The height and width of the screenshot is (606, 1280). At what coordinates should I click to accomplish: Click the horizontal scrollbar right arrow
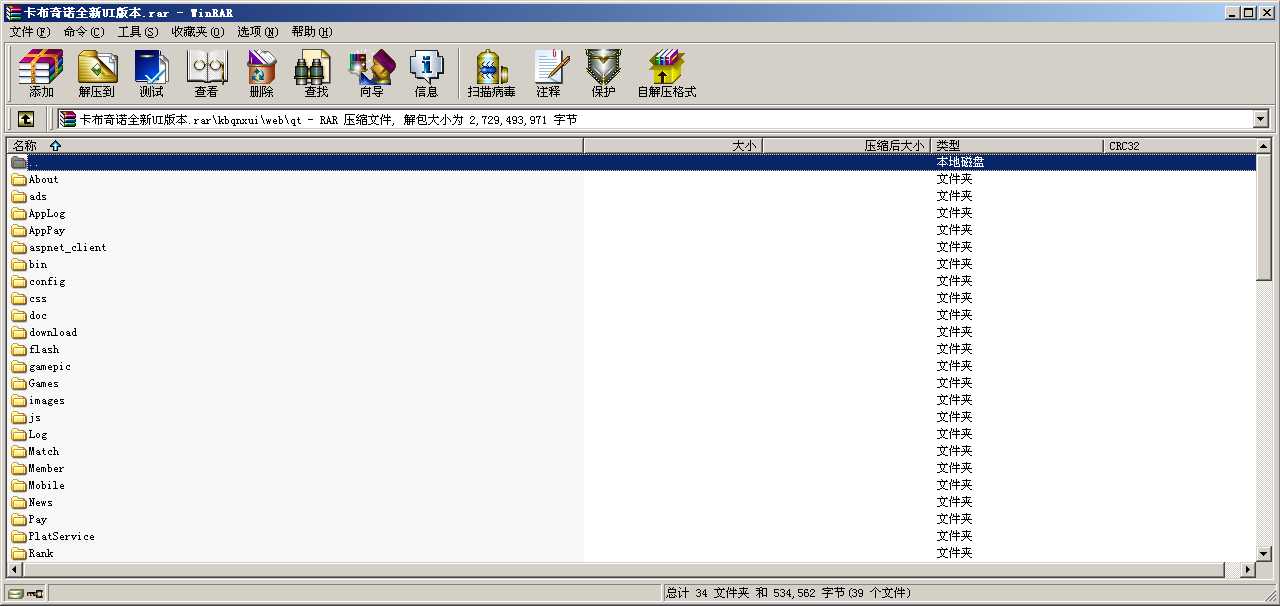click(1247, 570)
